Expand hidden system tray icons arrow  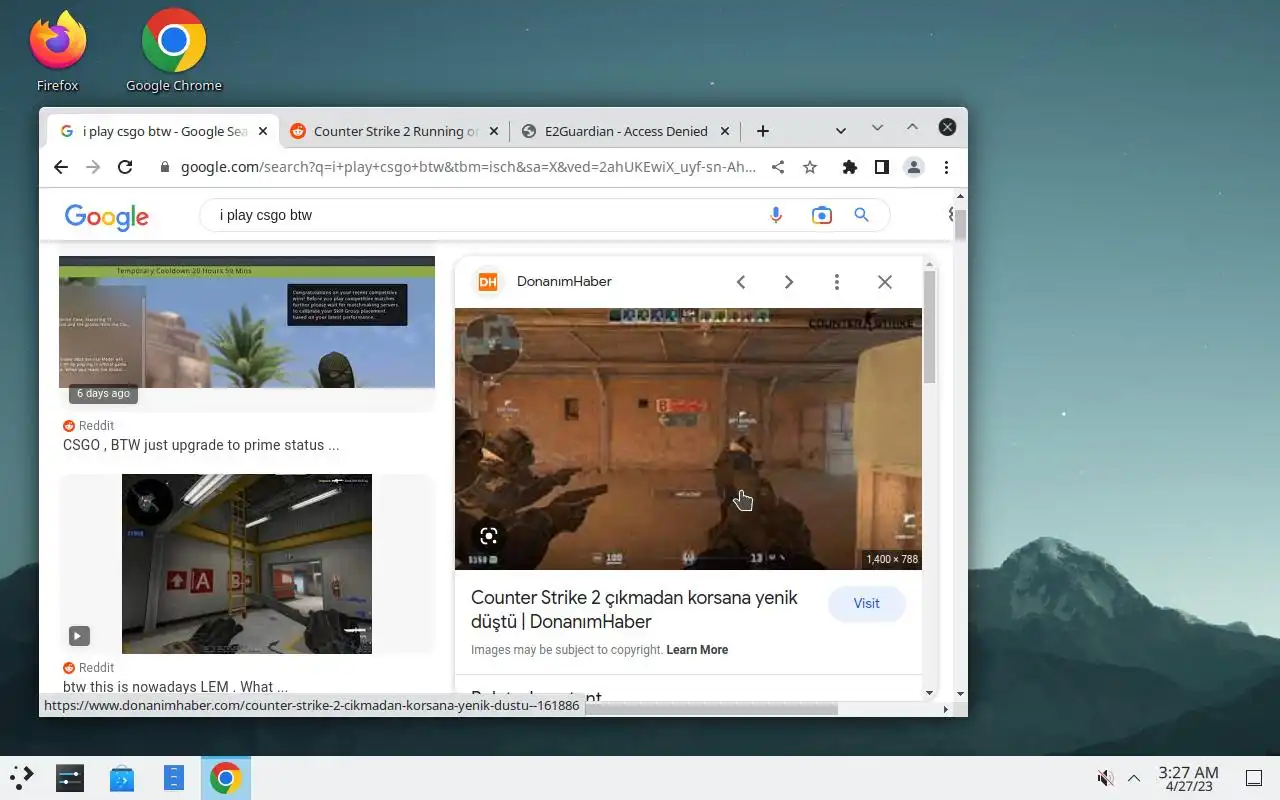(x=1134, y=778)
